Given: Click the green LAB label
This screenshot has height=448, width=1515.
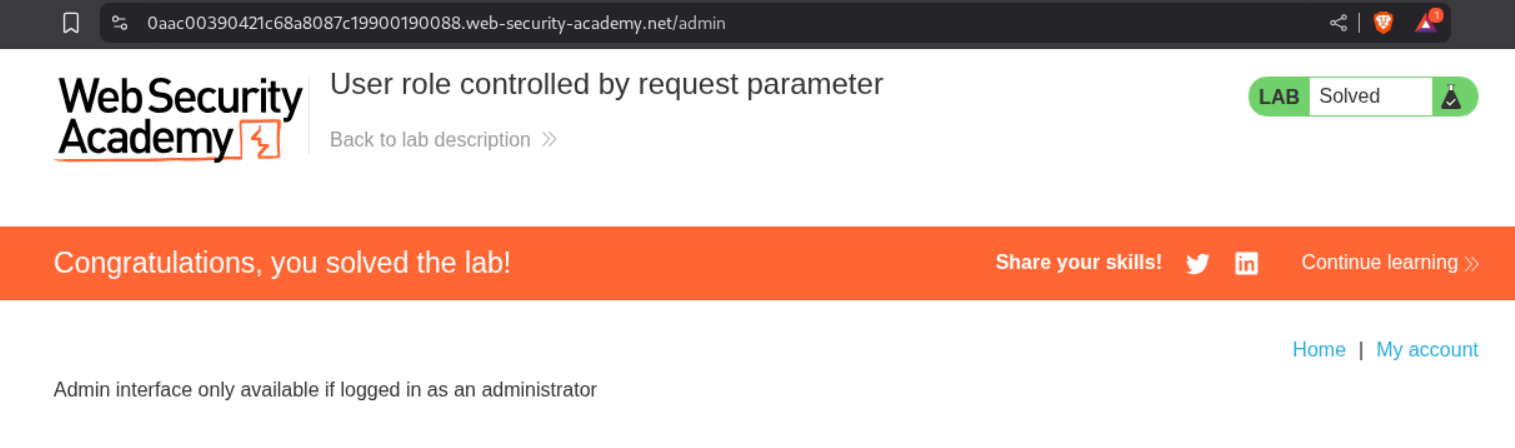Looking at the screenshot, I should (x=1279, y=97).
